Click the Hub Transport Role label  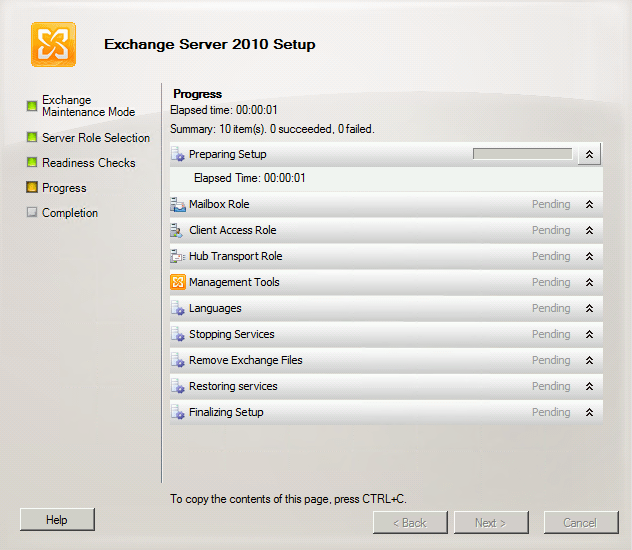[235, 256]
